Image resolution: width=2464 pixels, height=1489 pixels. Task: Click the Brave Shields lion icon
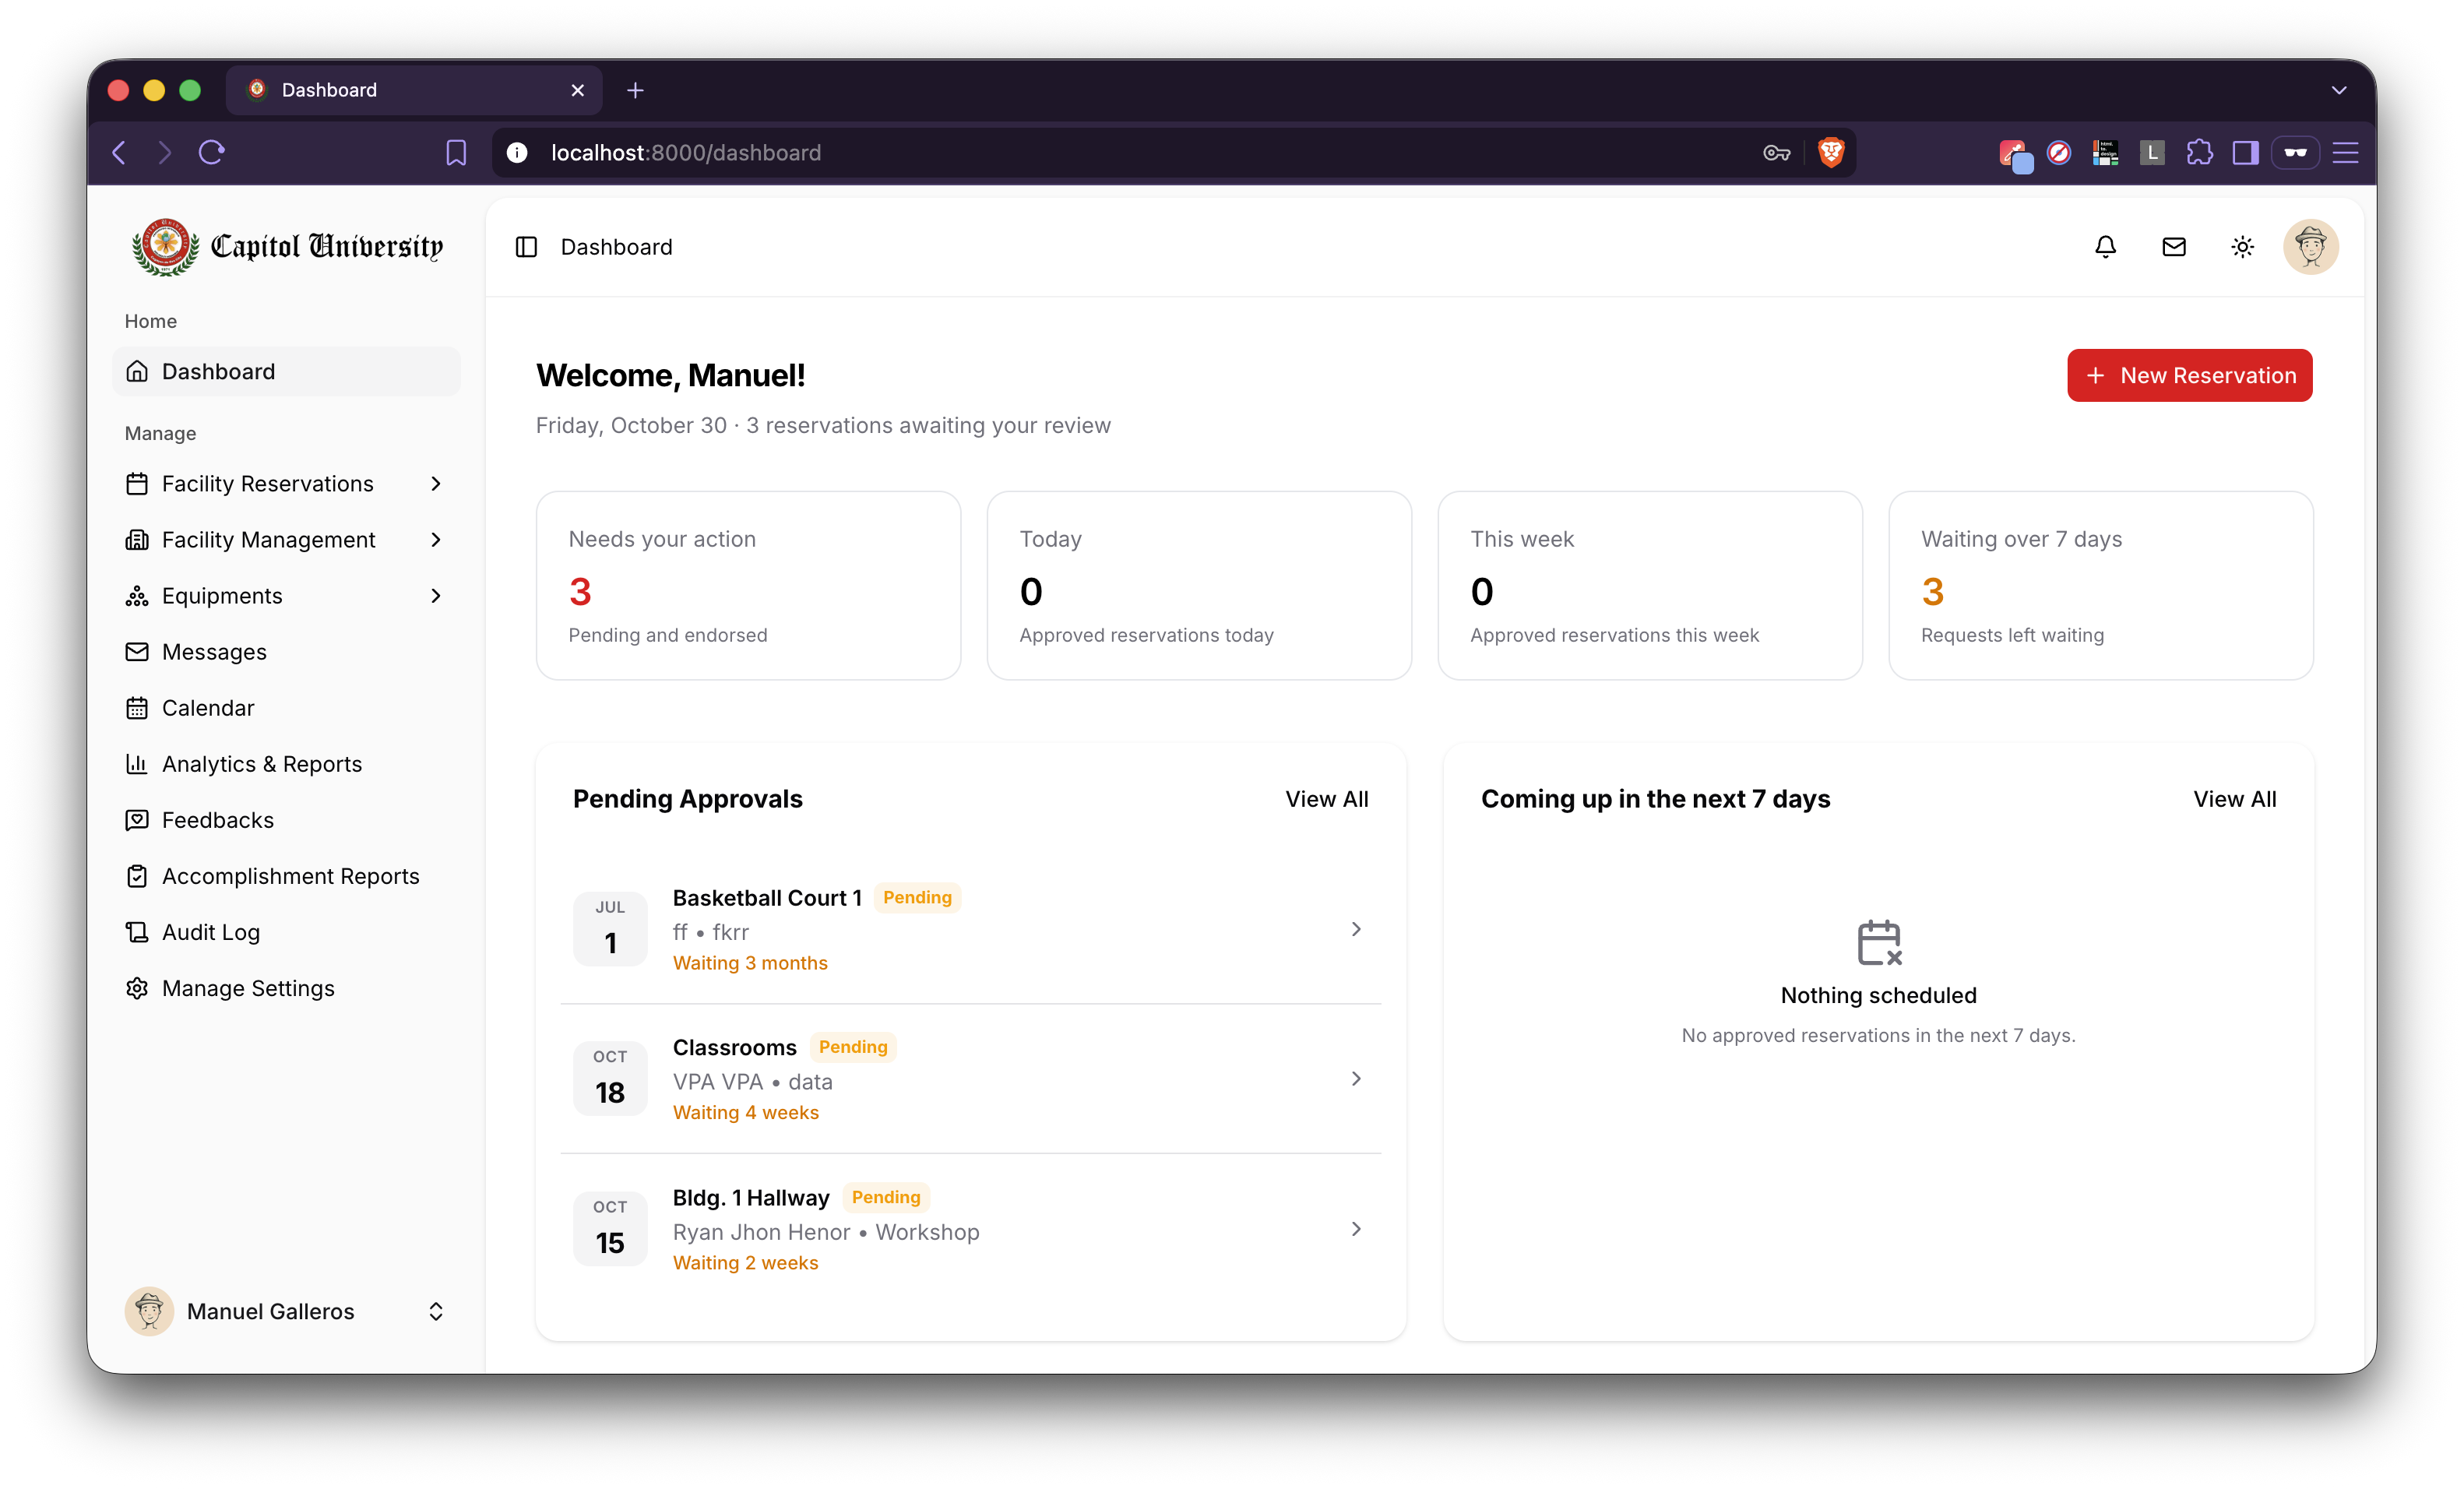click(x=1831, y=152)
